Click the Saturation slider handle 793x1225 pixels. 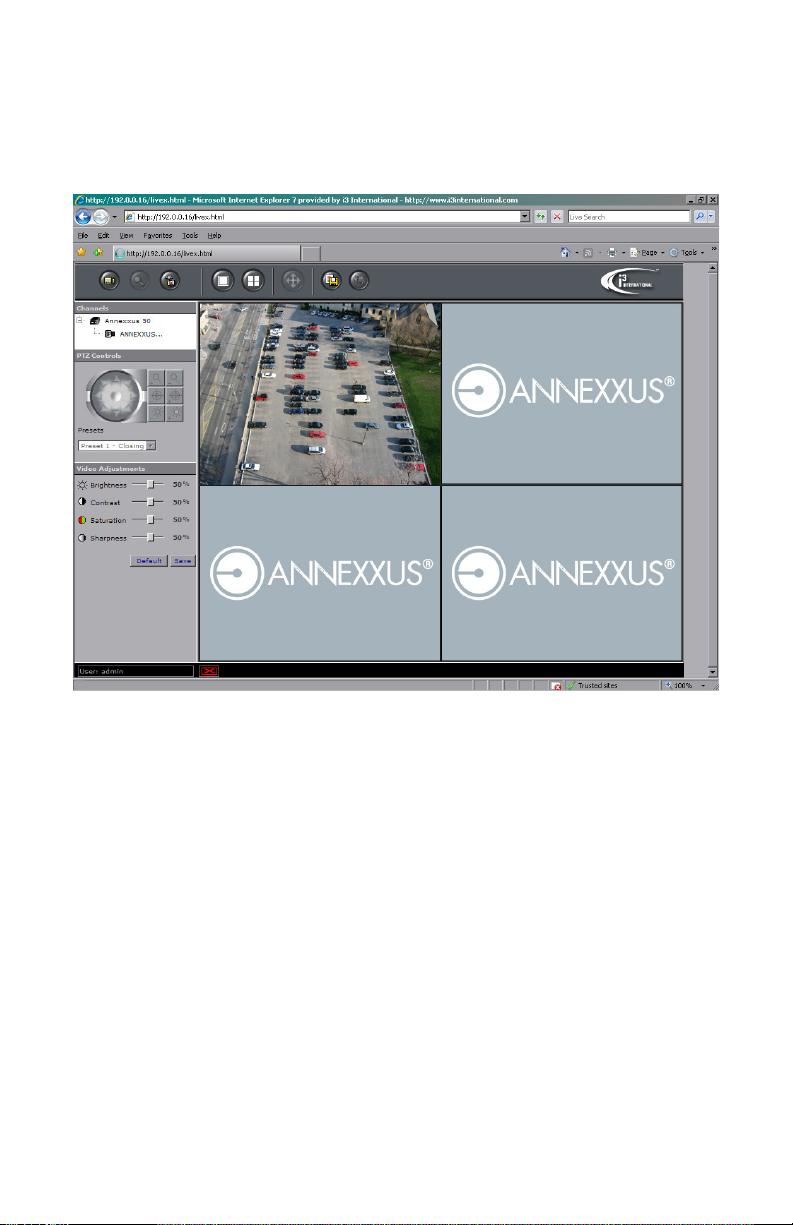coord(151,520)
